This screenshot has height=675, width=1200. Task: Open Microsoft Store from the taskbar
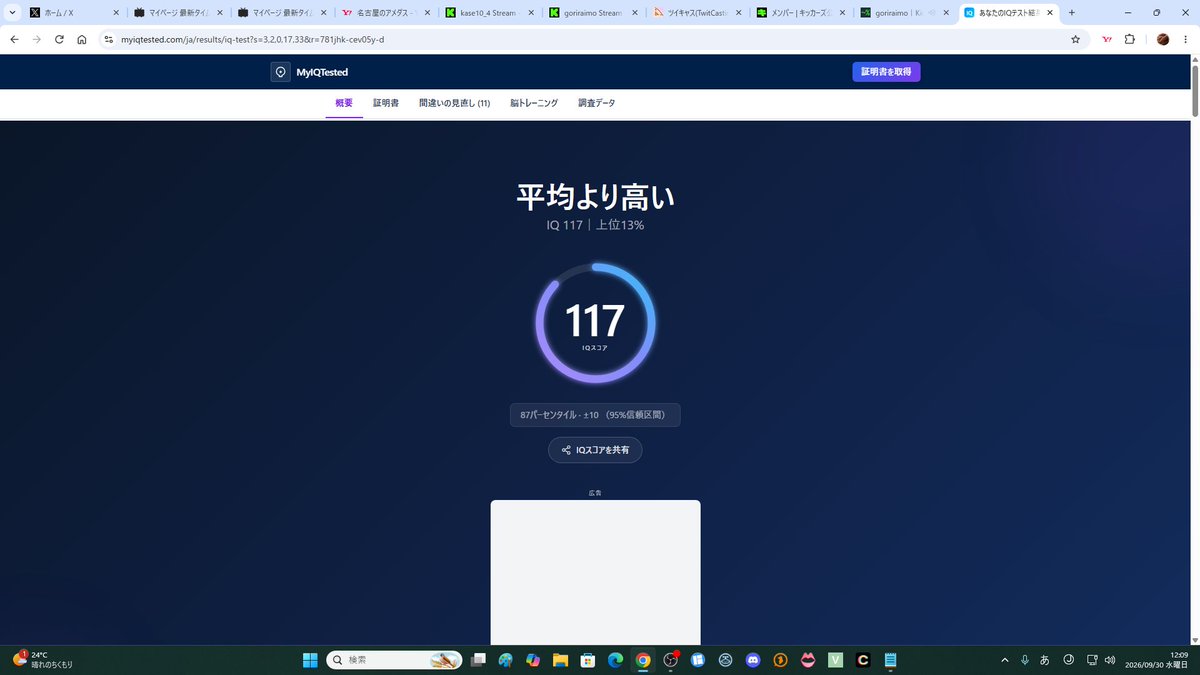point(588,660)
